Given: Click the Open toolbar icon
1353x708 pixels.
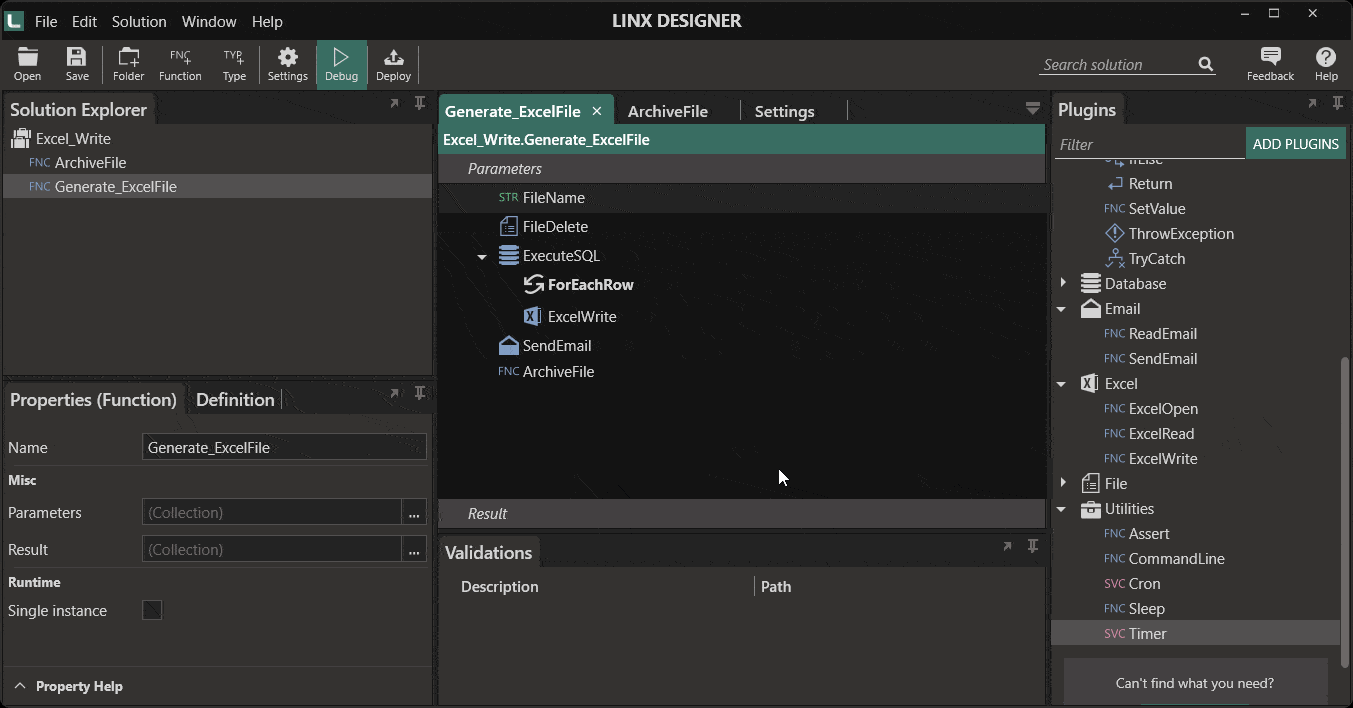Looking at the screenshot, I should pyautogui.click(x=27, y=64).
